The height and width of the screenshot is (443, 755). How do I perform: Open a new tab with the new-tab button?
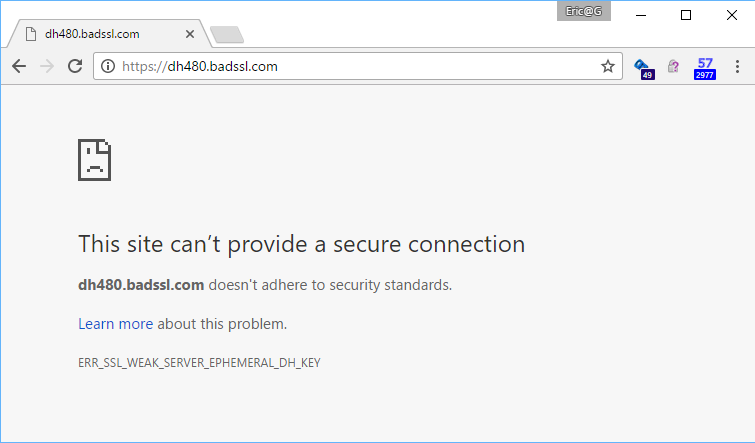[227, 35]
